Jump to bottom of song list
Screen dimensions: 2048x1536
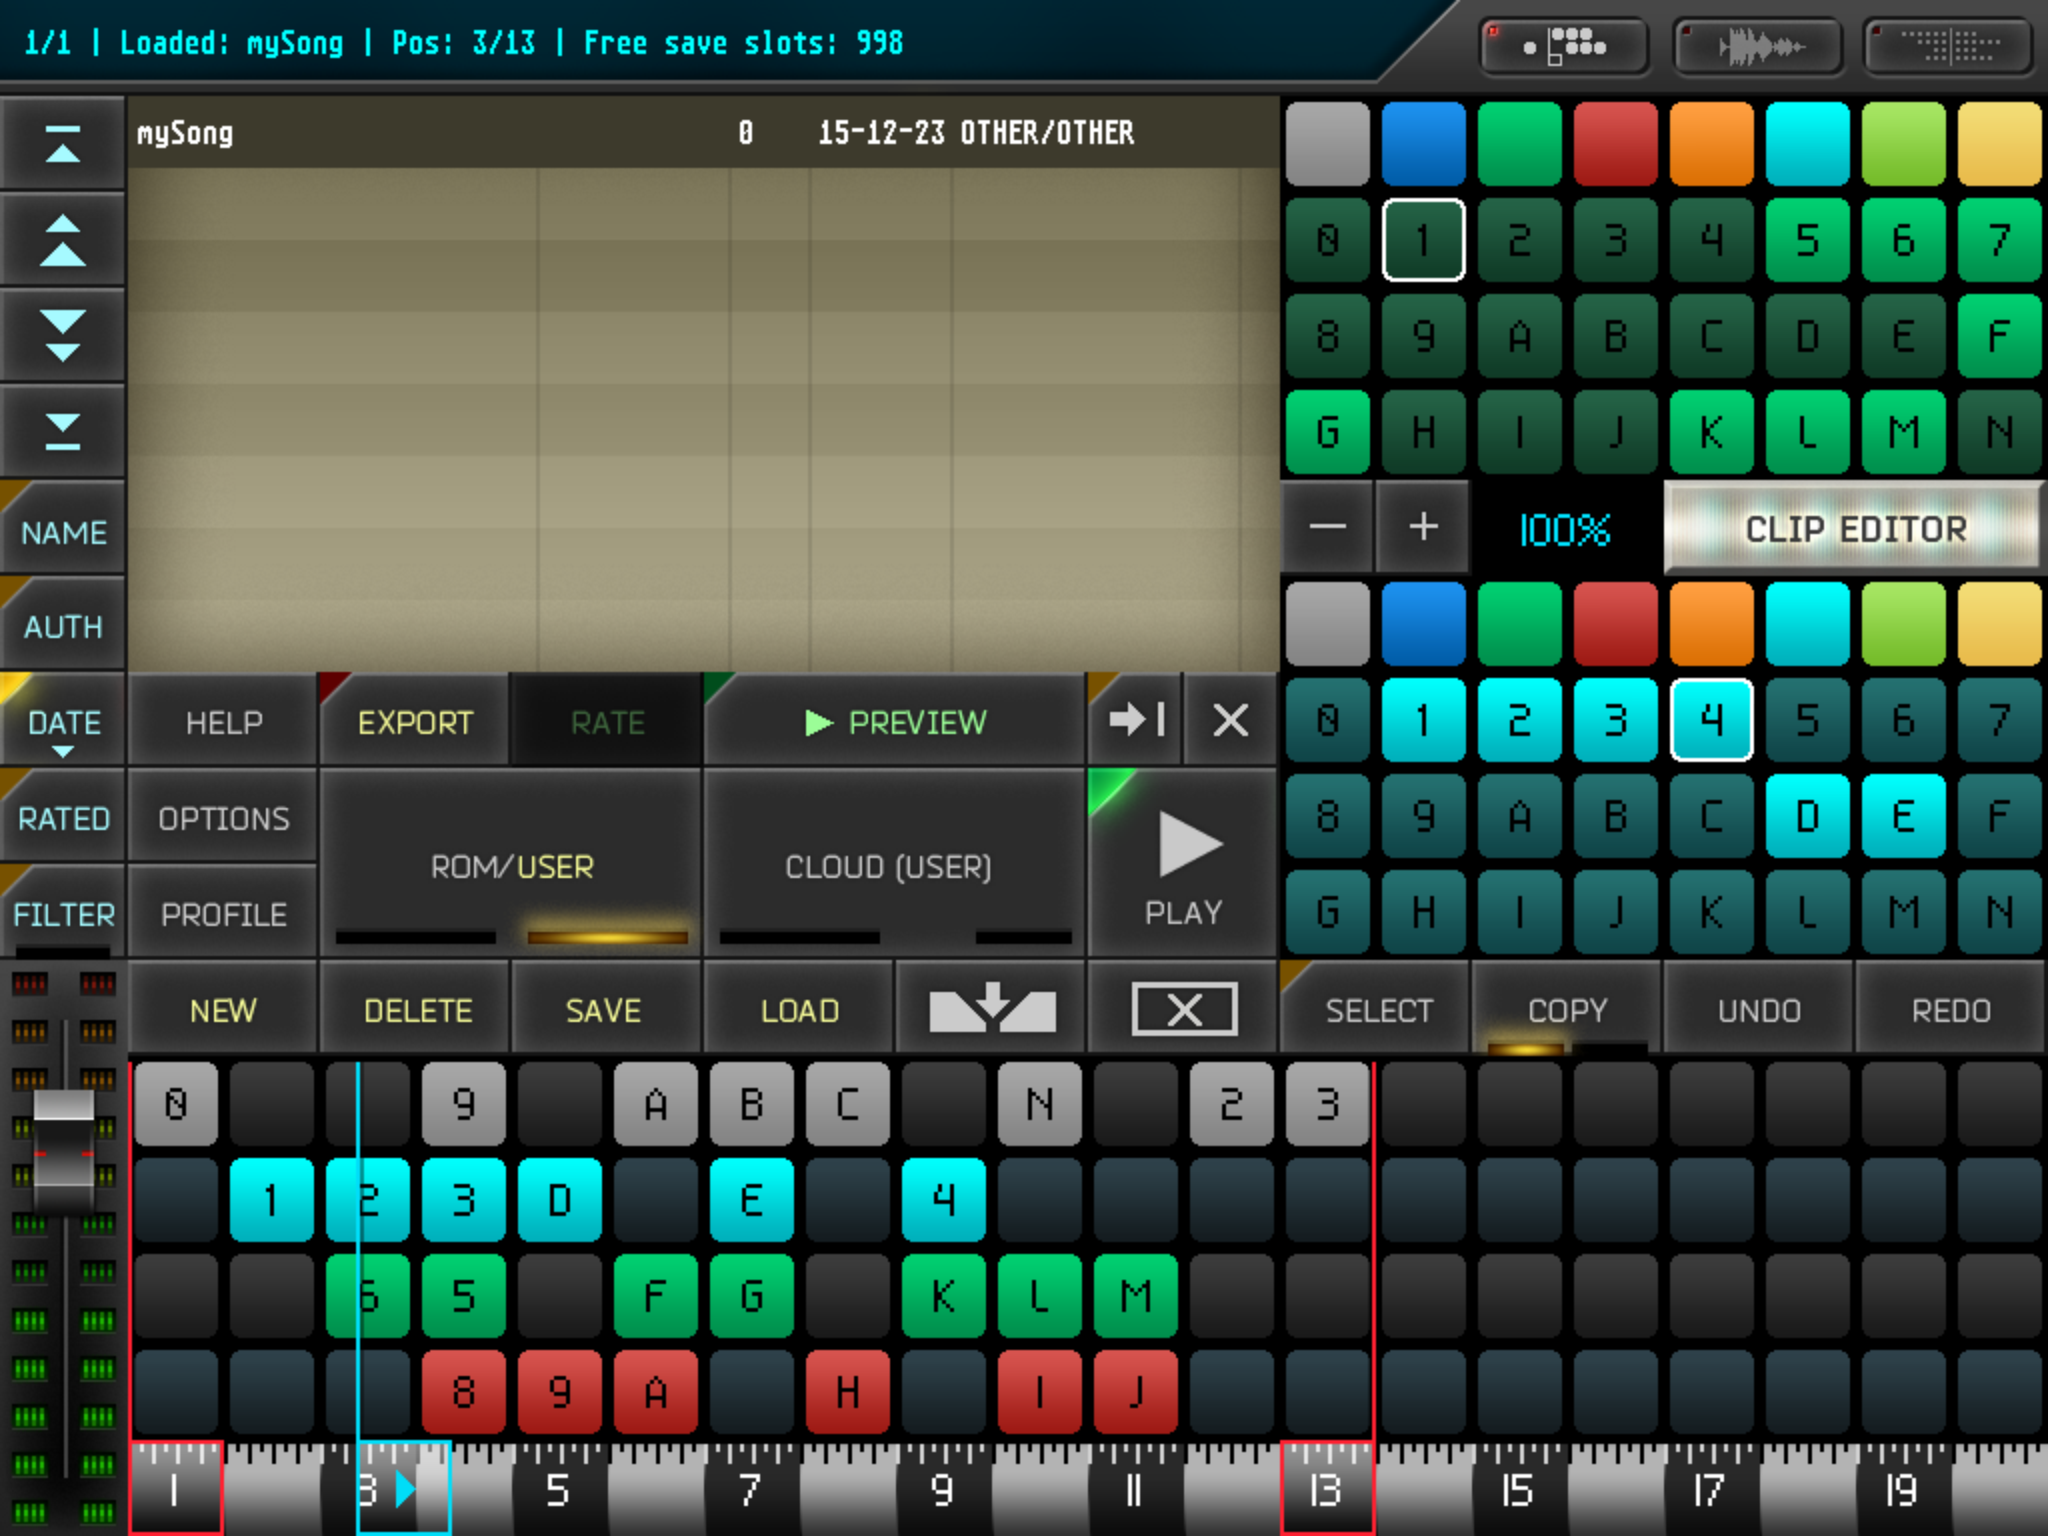click(62, 431)
